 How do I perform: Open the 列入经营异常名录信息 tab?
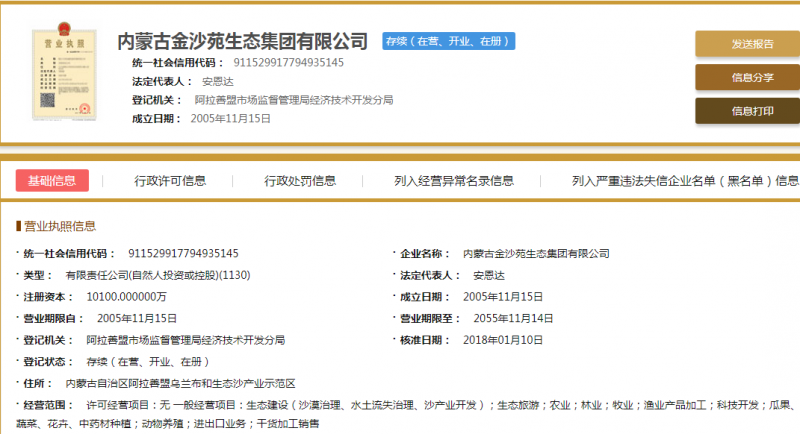(x=454, y=181)
